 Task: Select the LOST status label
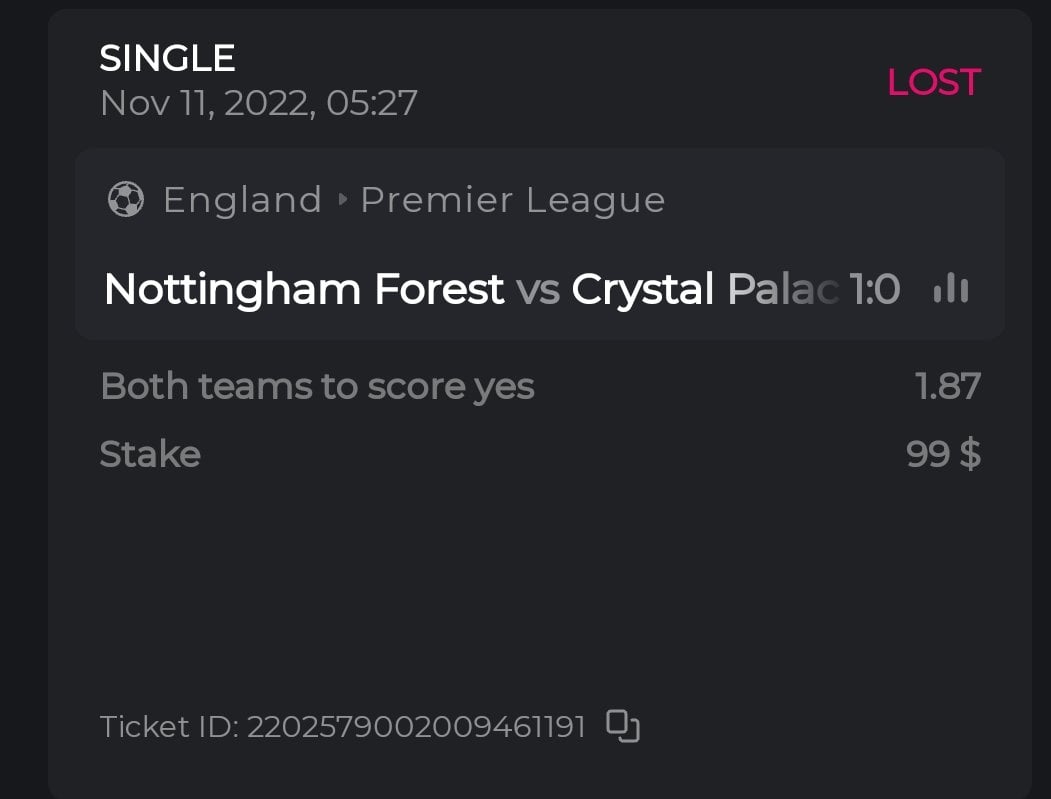point(933,82)
